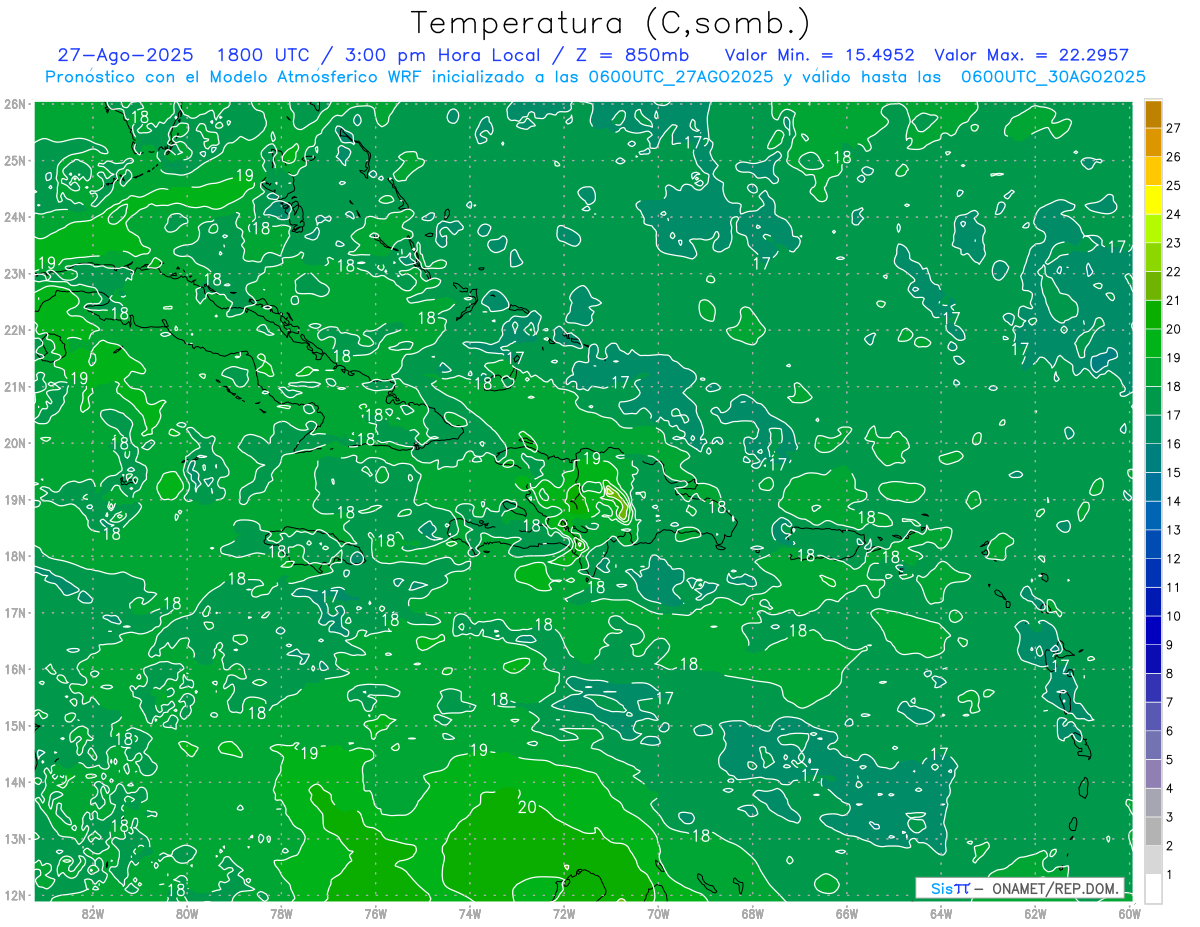Screen dimensions: 1200x927
Task: Click the "18N" latitude axis label
Action: [15, 556]
